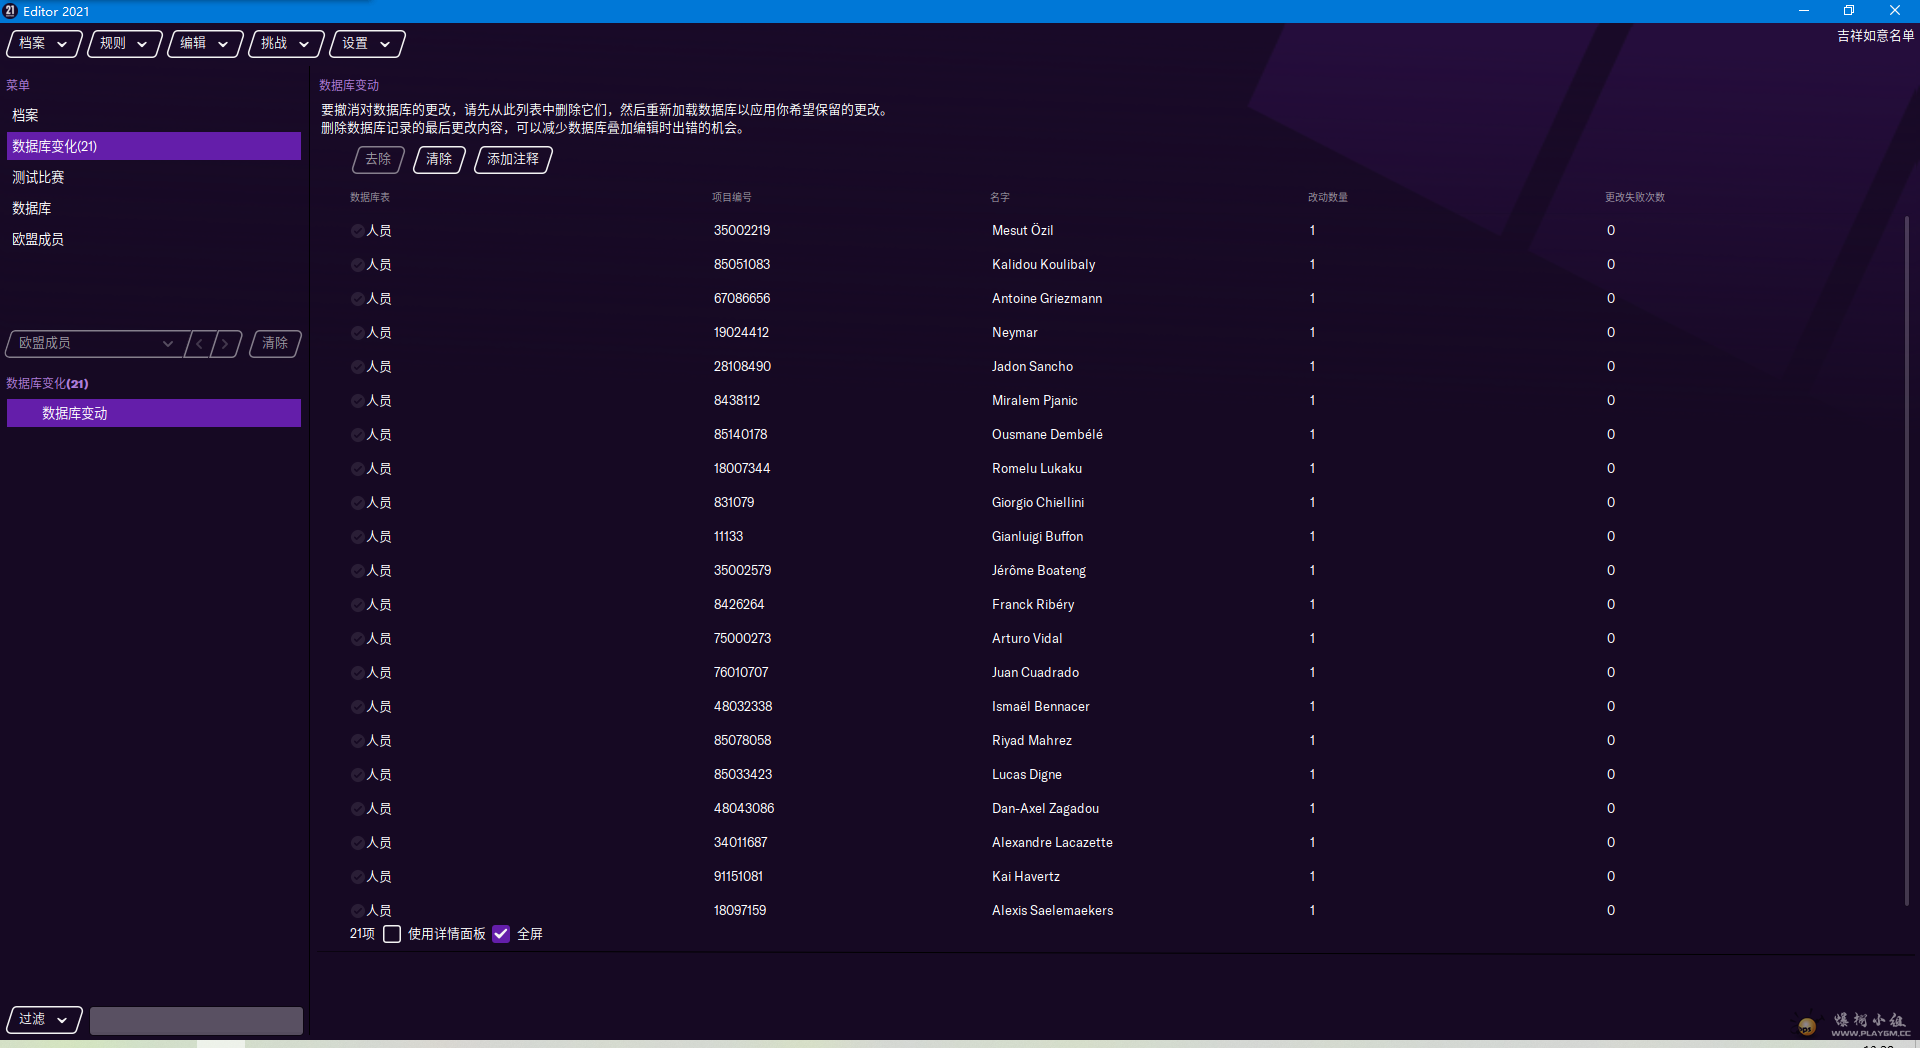The height and width of the screenshot is (1048, 1920).
Task: Open the 过滤 filter dropdown
Action: [44, 1019]
